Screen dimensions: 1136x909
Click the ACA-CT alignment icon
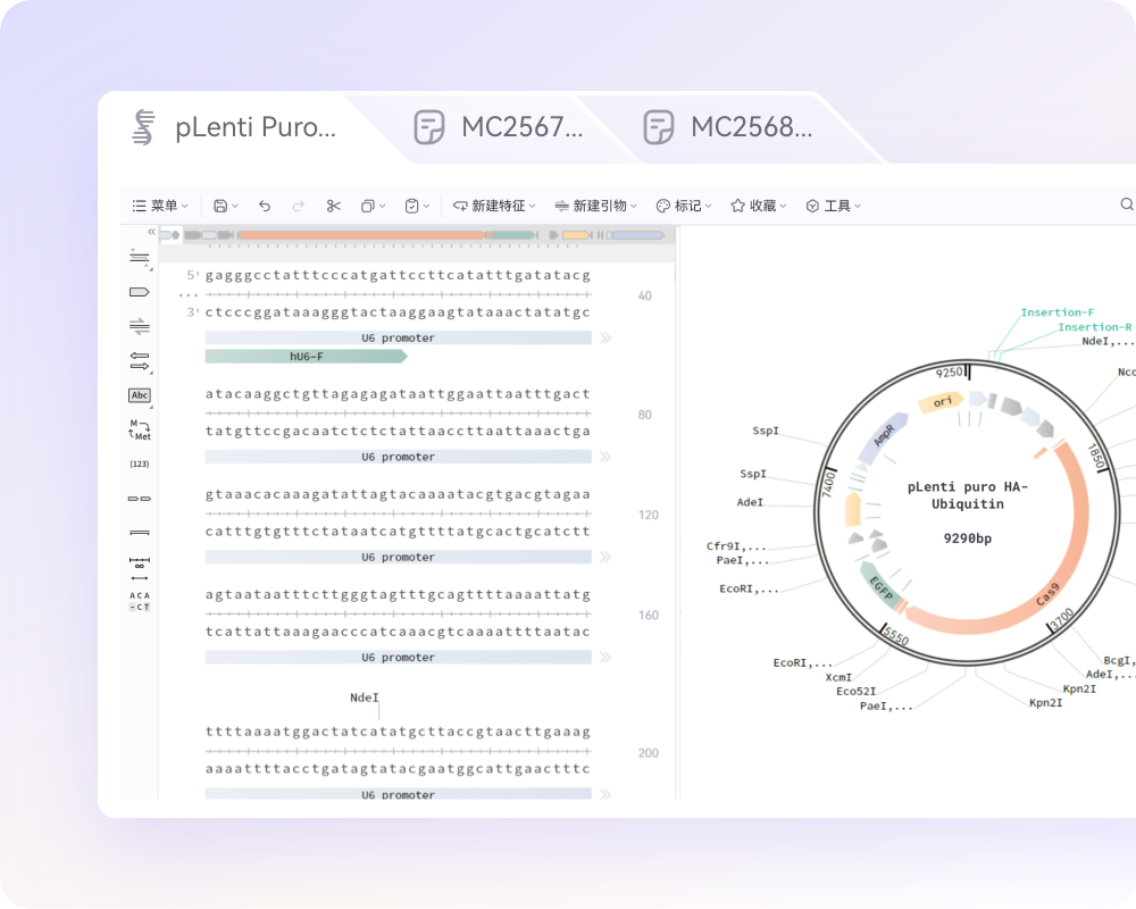(x=139, y=601)
